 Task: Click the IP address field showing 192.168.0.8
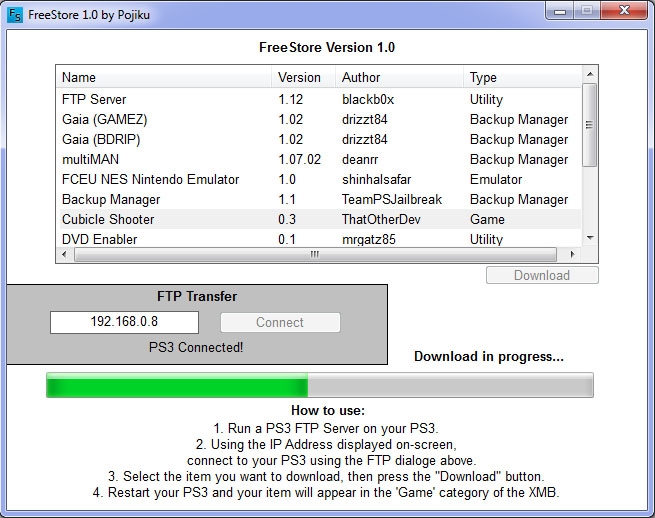124,322
